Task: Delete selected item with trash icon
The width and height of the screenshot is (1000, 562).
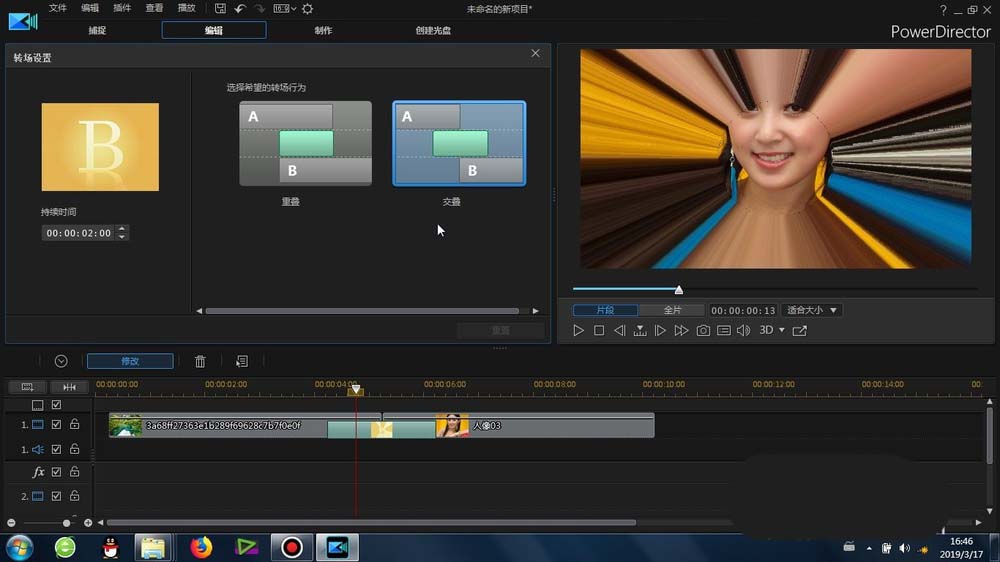Action: pos(200,362)
